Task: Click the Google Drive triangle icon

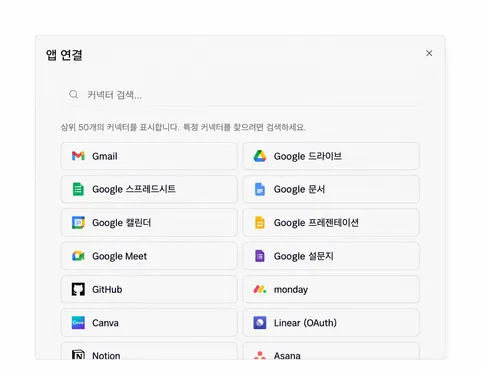Action: [x=260, y=156]
